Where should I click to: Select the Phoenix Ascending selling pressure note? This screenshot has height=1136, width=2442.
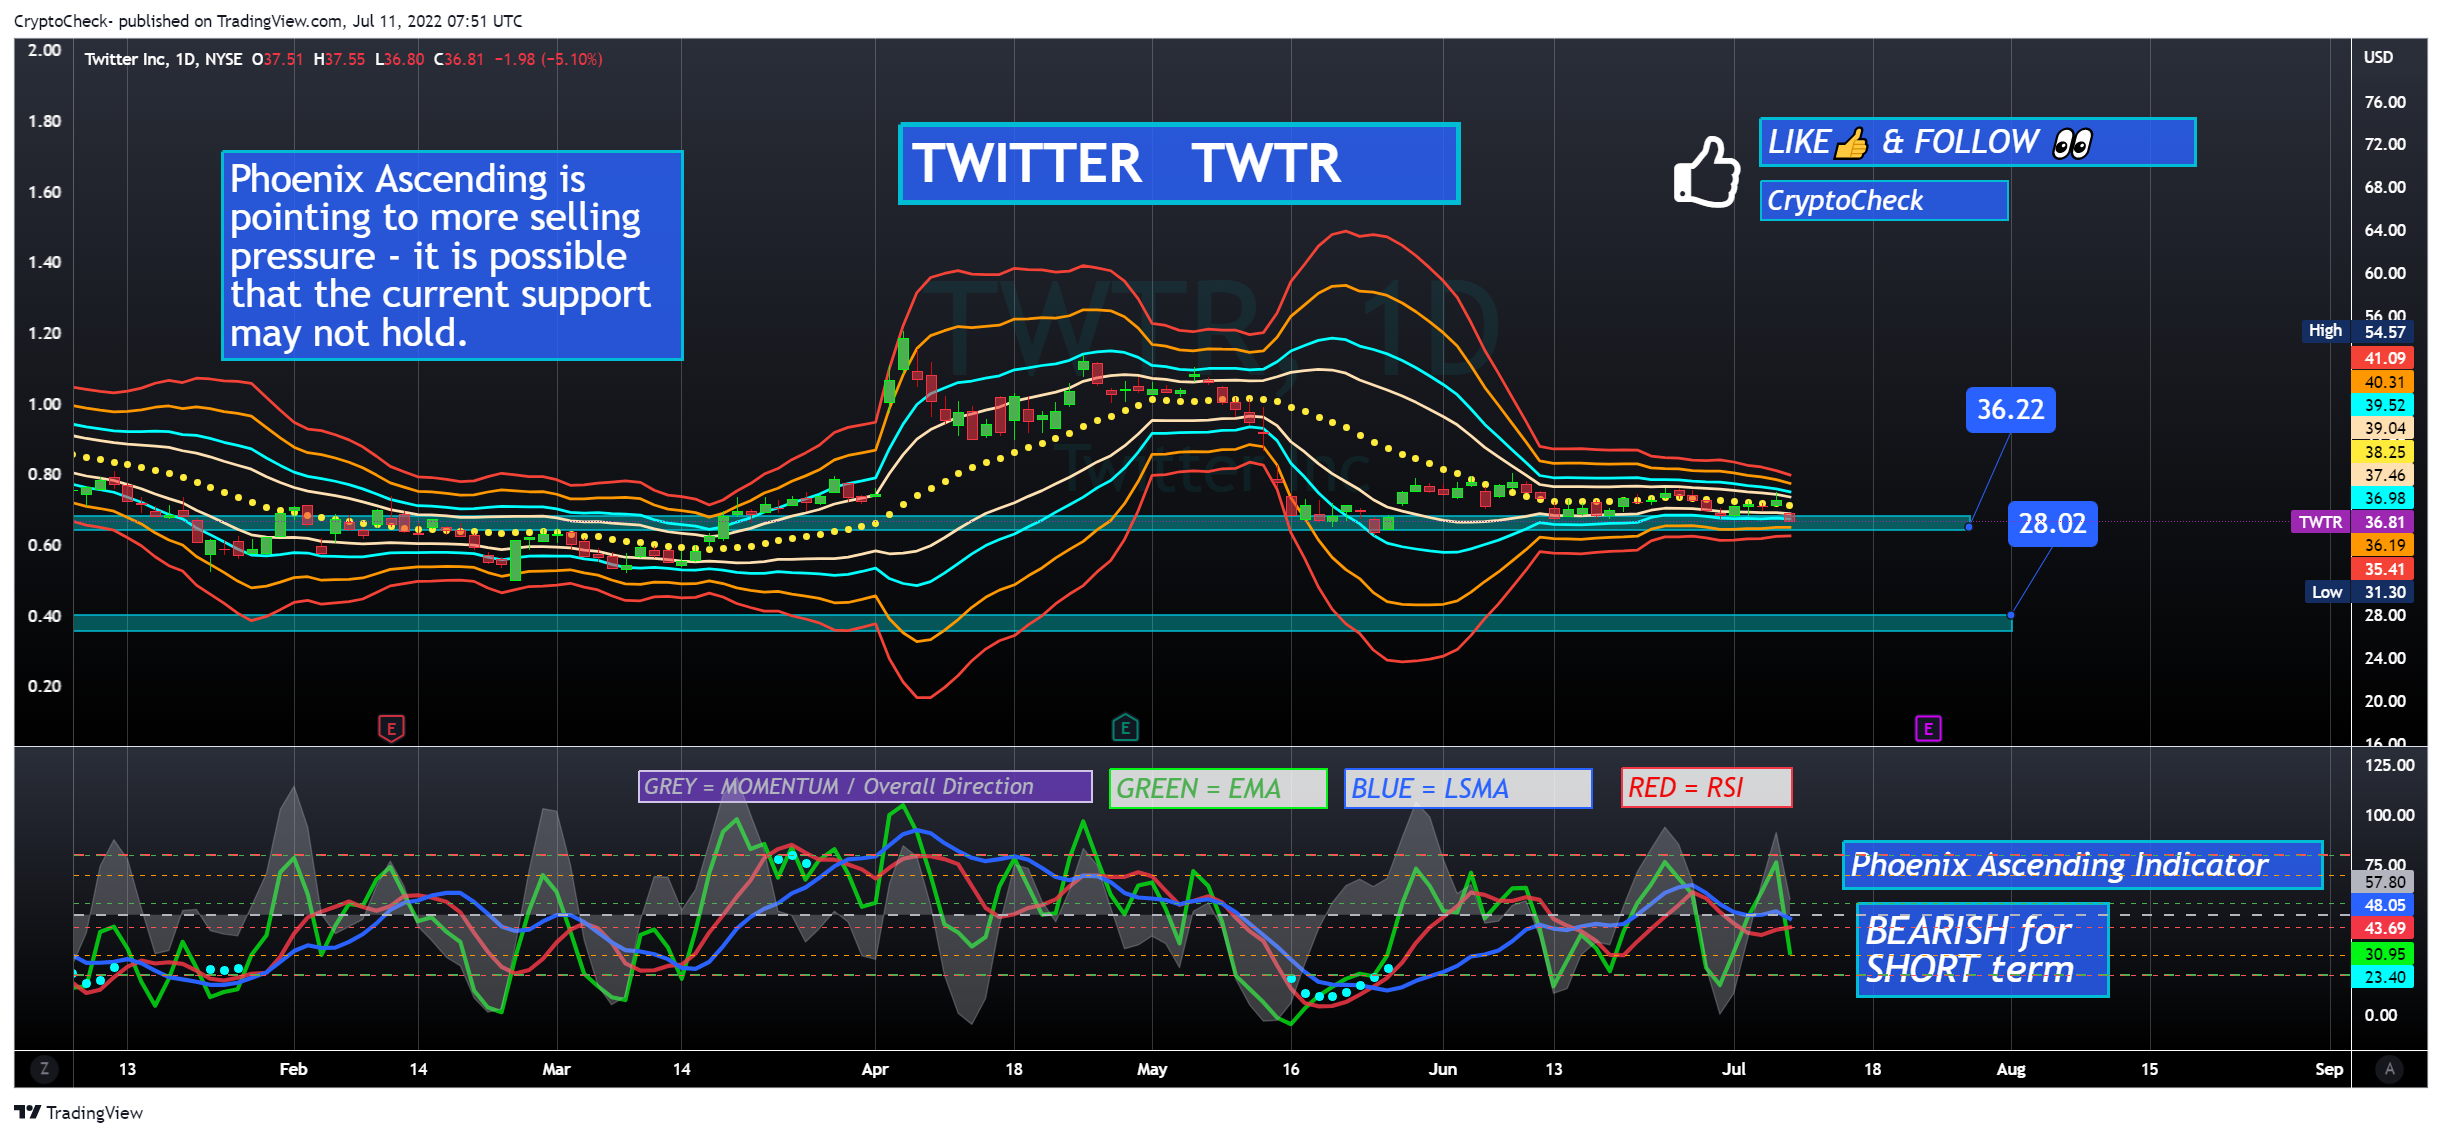[452, 256]
